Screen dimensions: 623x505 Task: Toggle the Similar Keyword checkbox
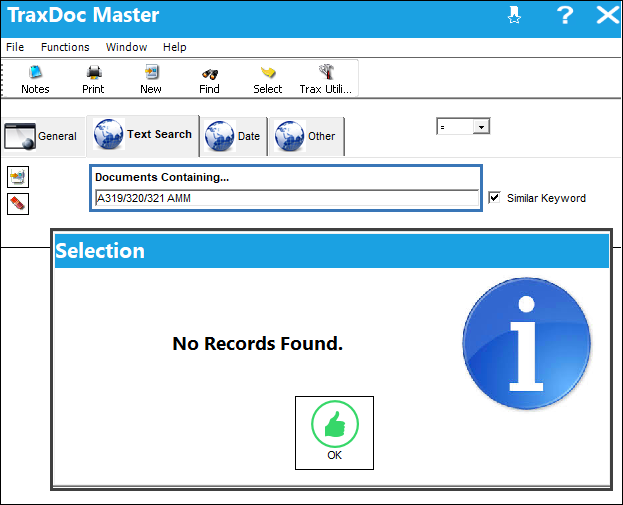pos(494,197)
